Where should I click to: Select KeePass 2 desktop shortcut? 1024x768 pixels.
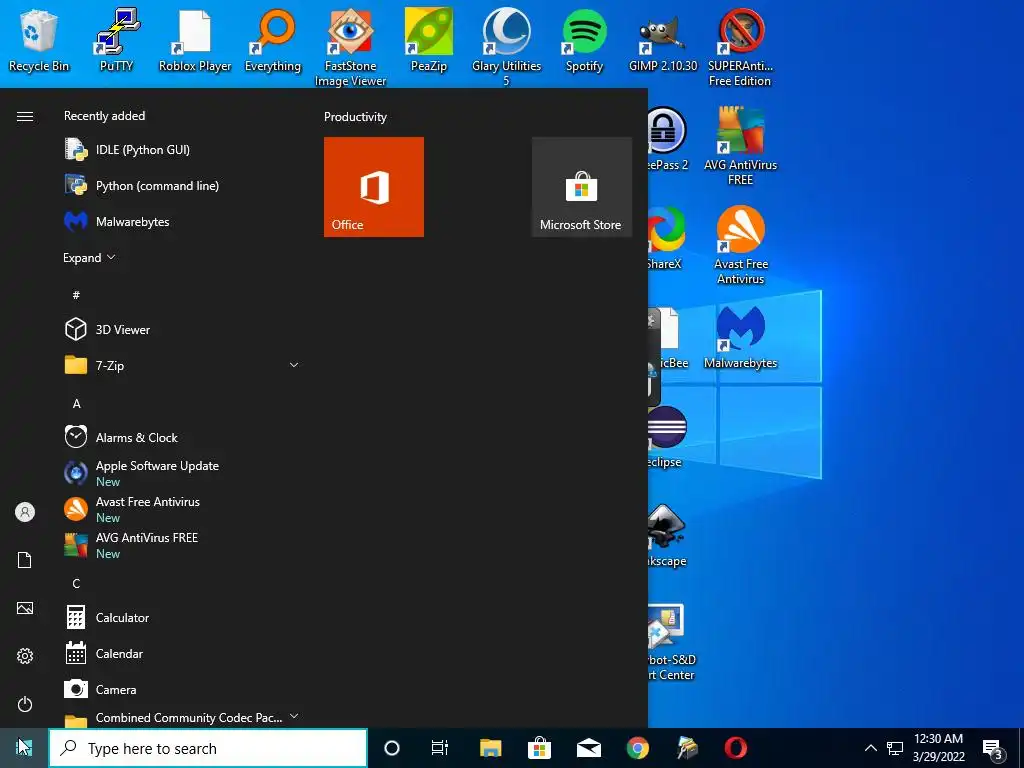668,138
